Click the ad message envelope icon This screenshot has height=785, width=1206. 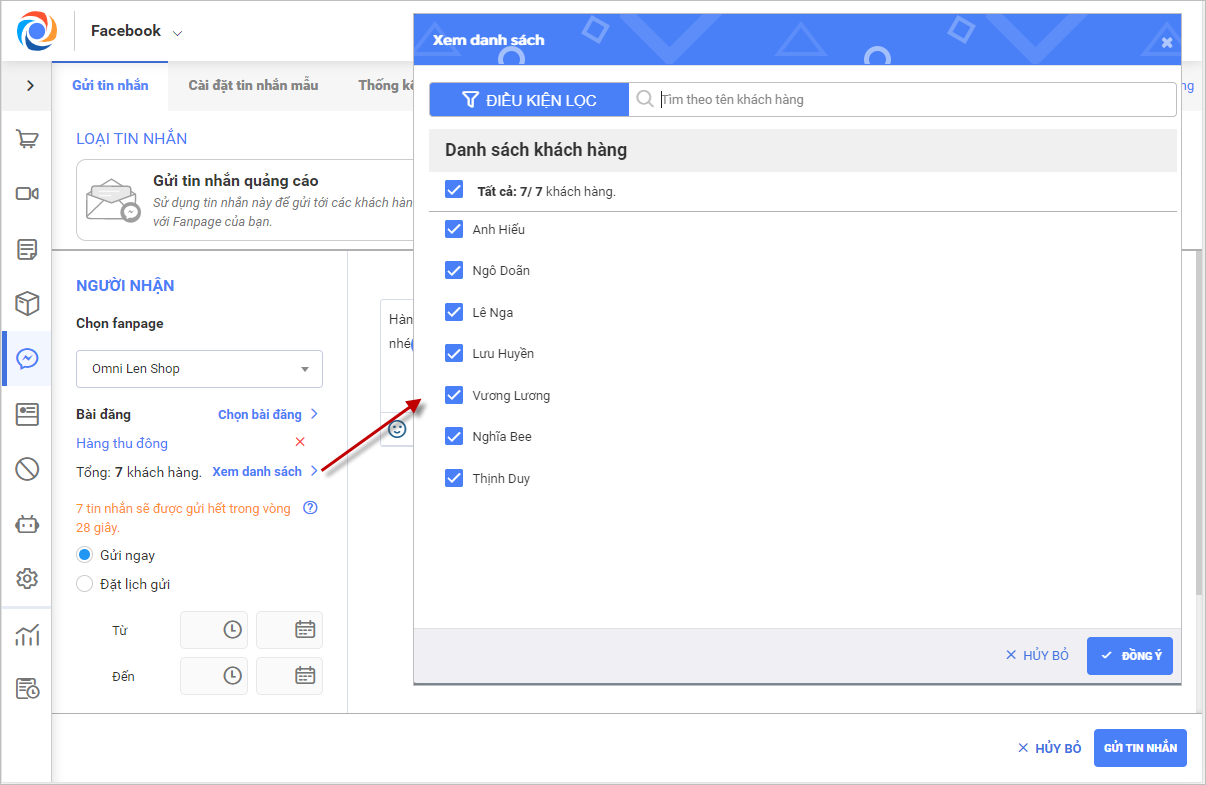pos(113,200)
